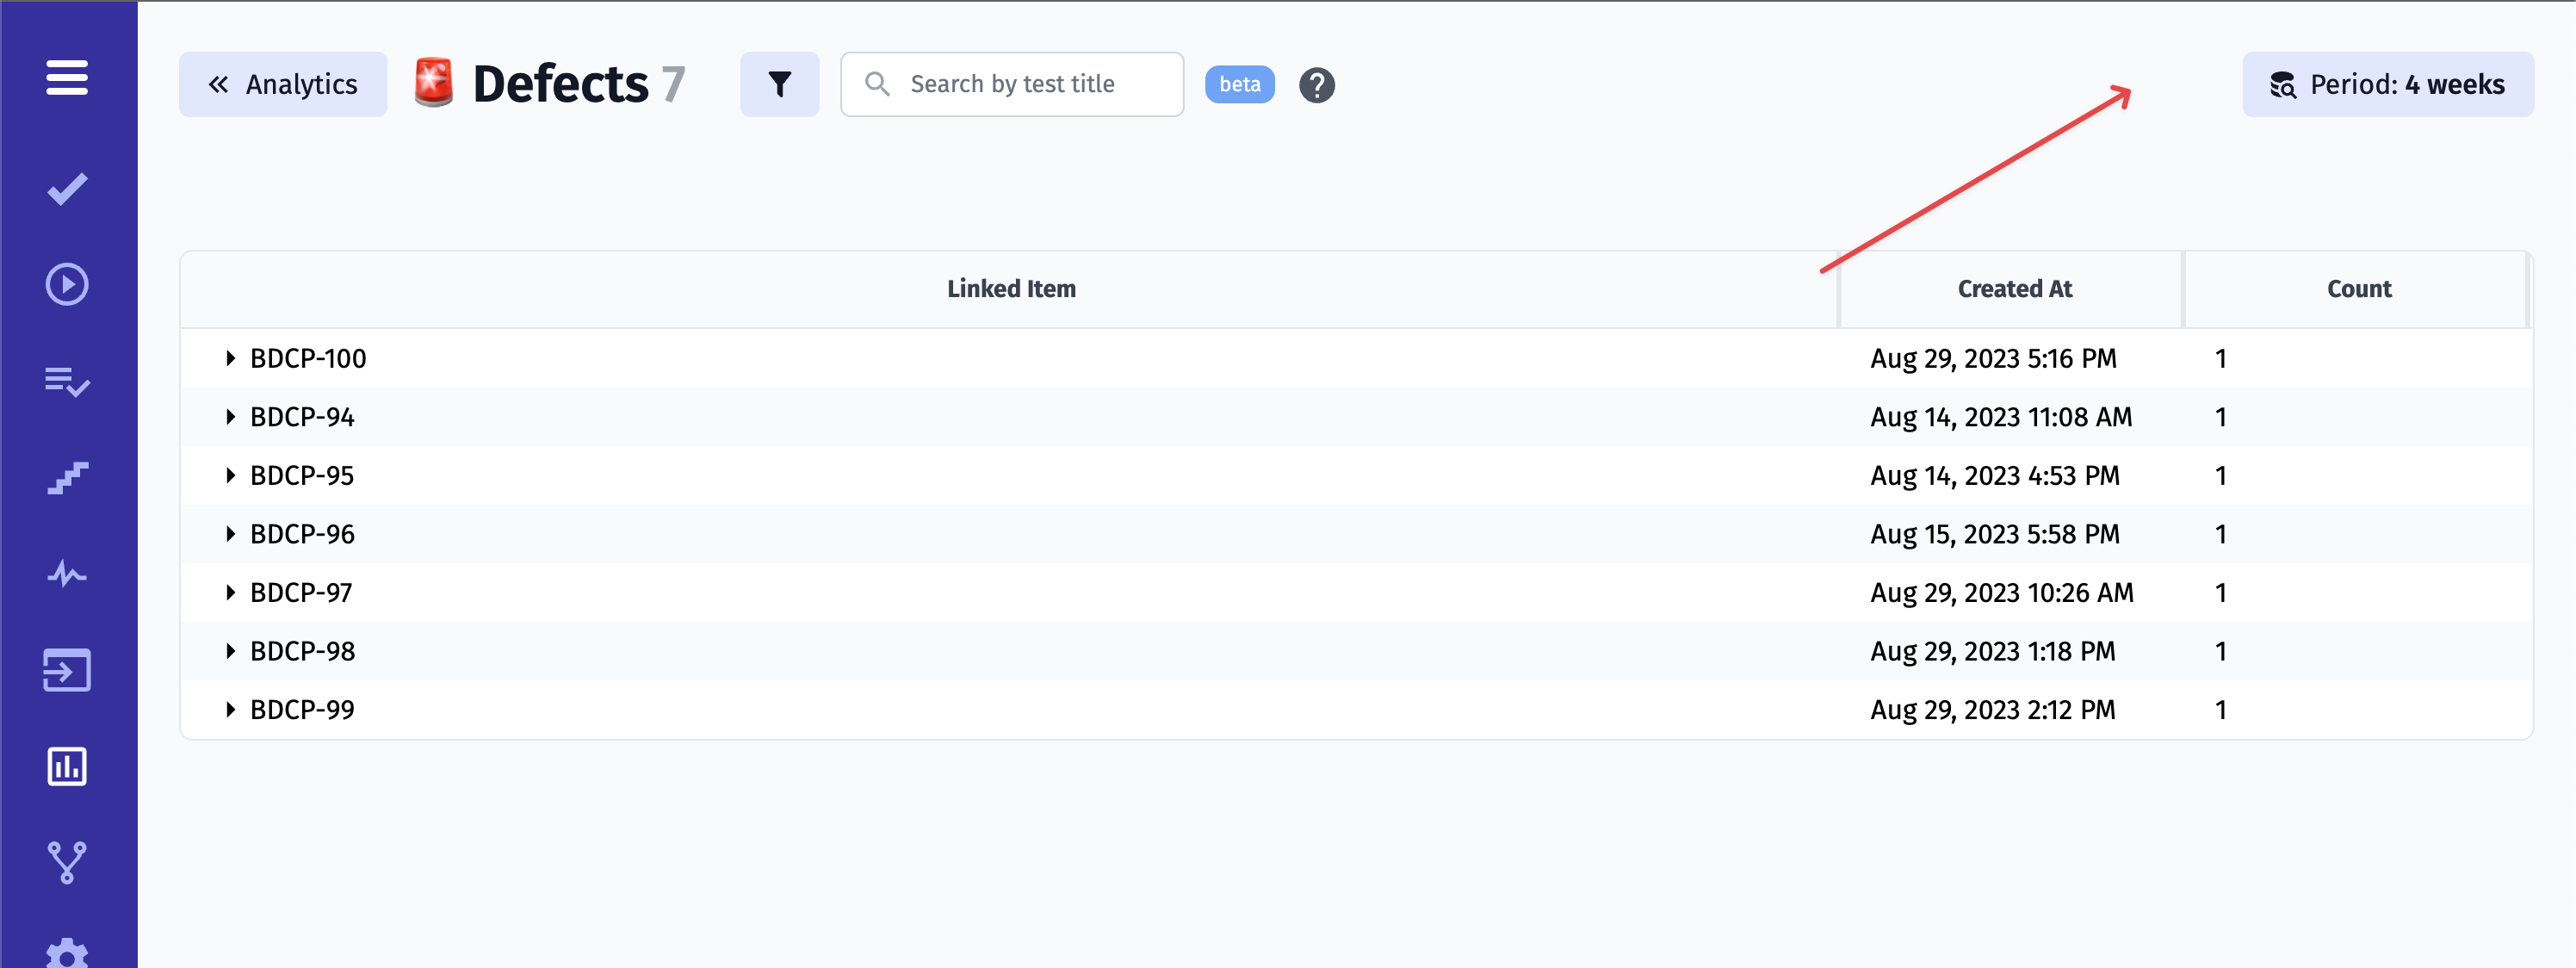The height and width of the screenshot is (968, 2576).
Task: Go back to Analytics
Action: pos(283,84)
